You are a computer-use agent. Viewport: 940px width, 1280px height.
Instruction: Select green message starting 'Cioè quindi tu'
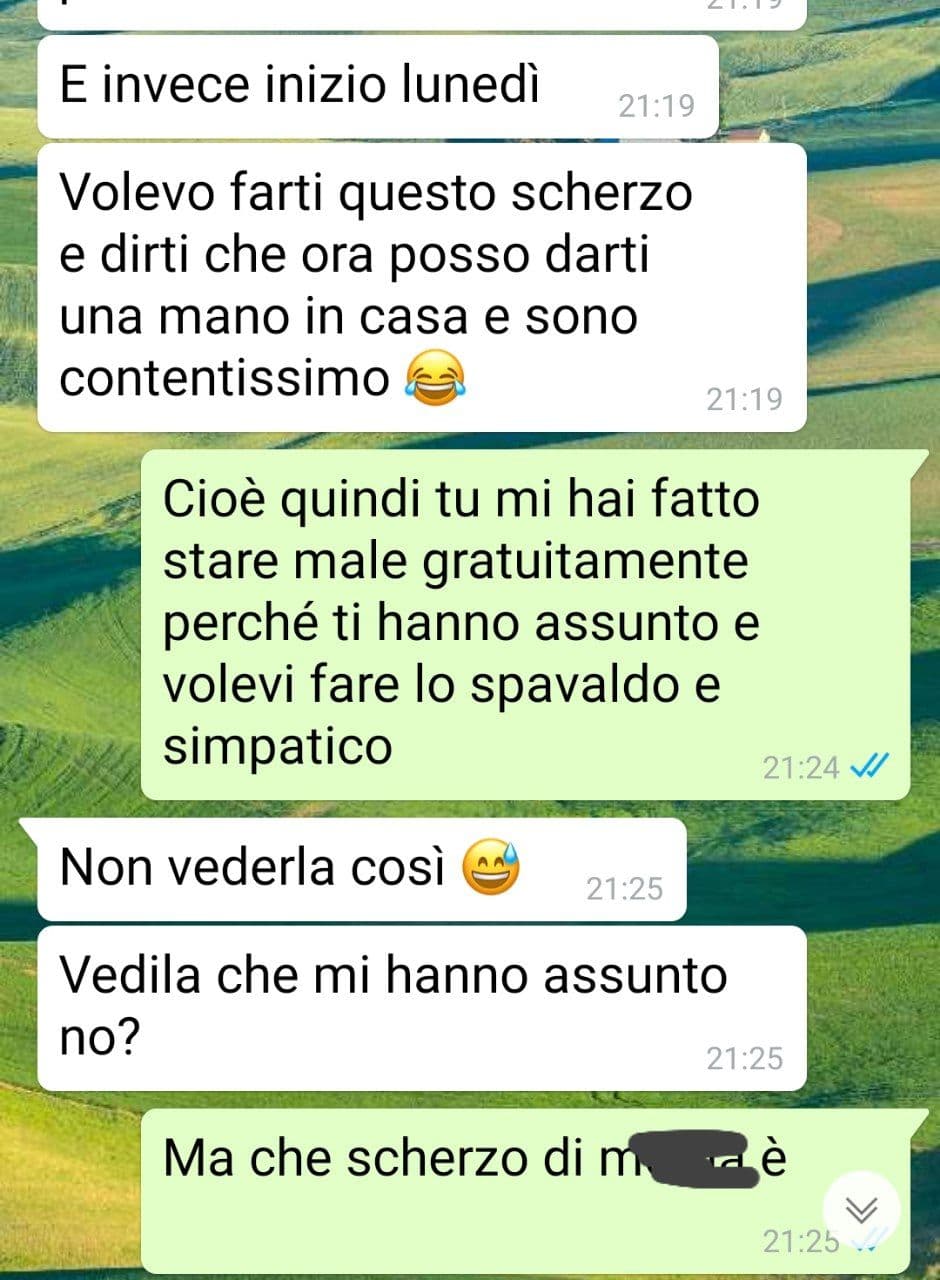pos(526,624)
